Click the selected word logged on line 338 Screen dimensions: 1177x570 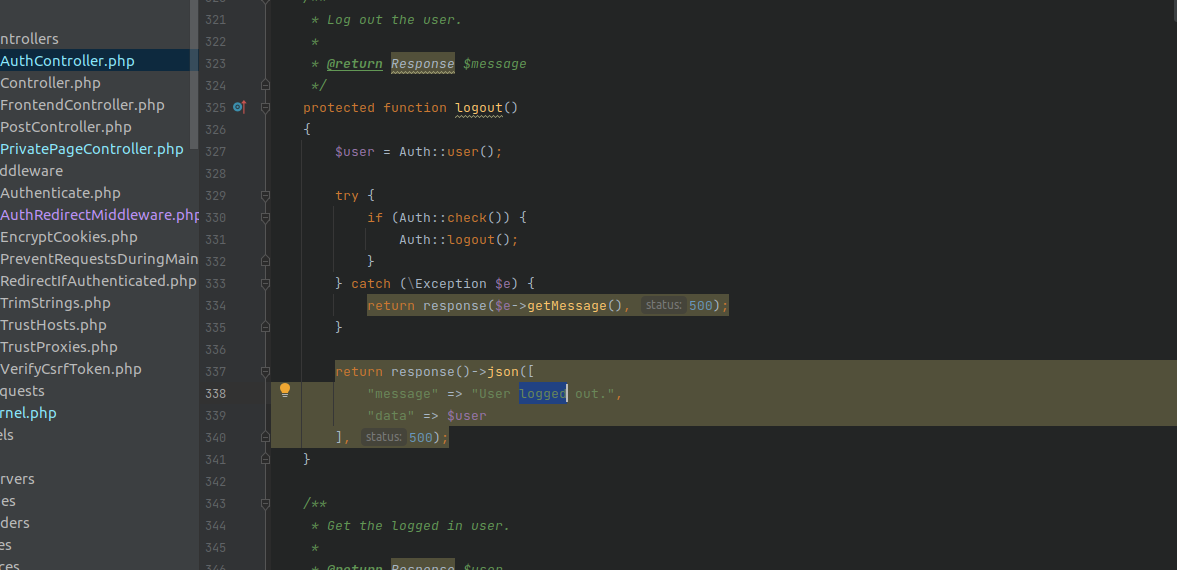click(543, 394)
